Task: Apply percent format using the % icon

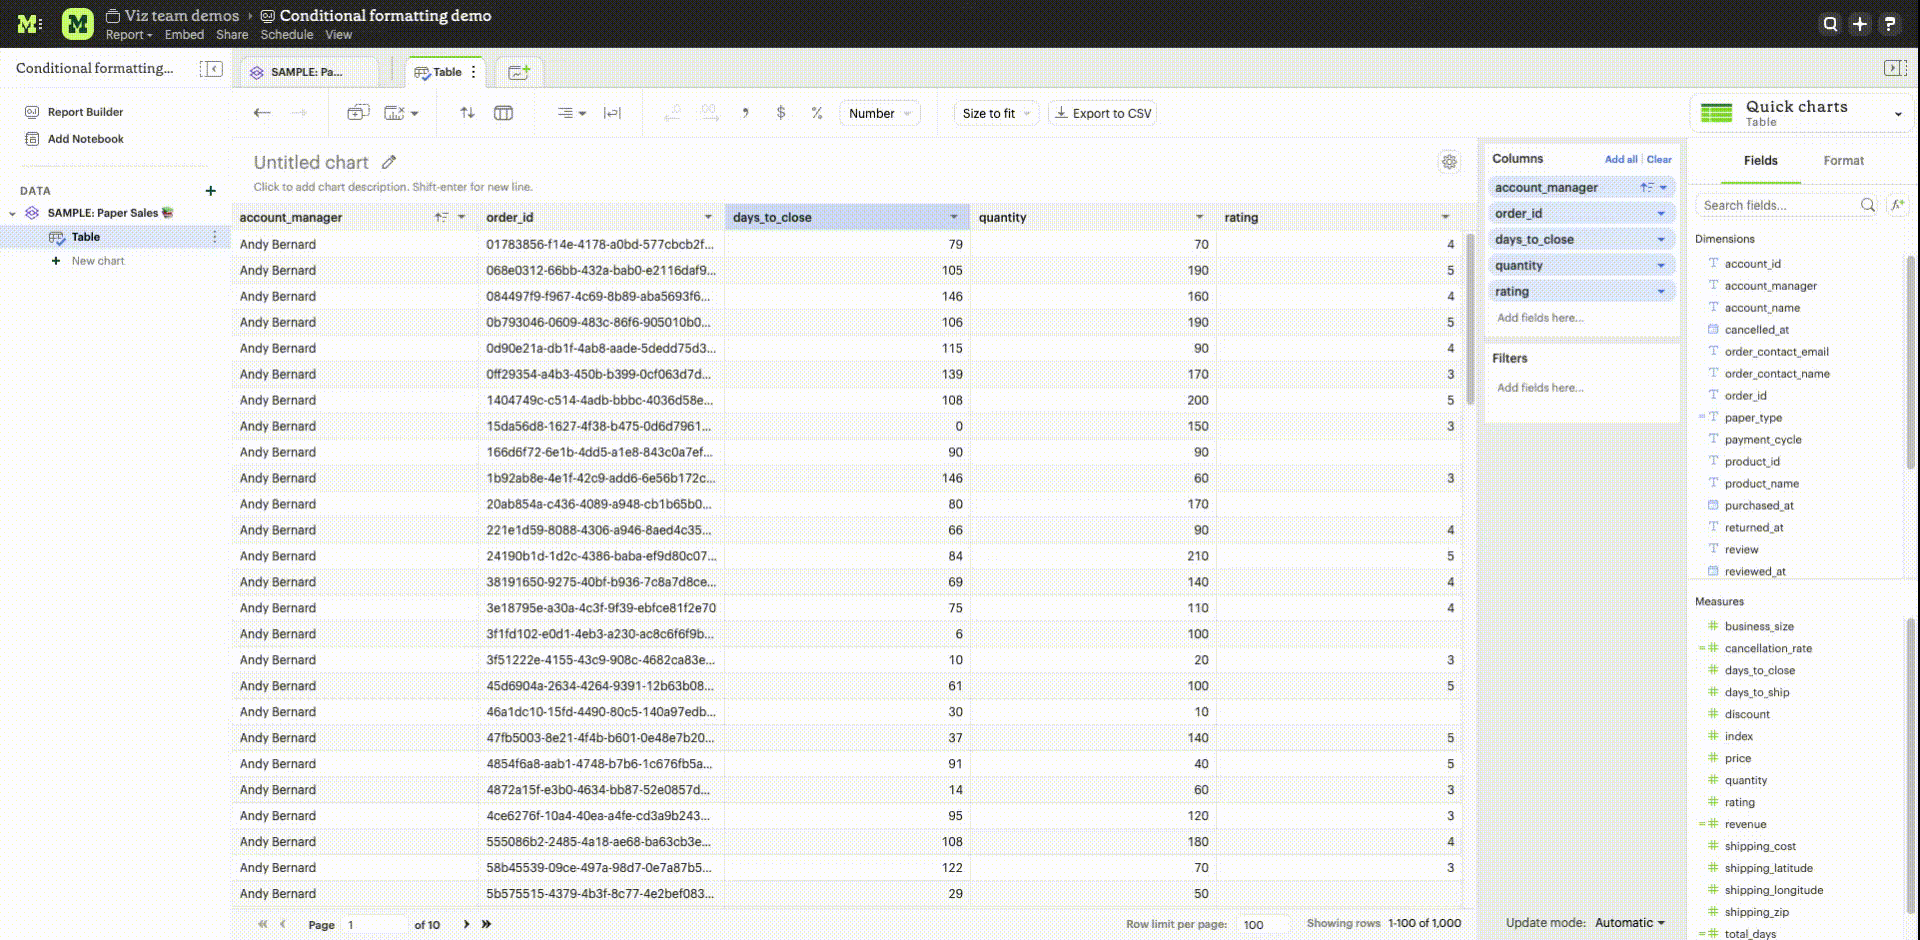Action: click(817, 113)
